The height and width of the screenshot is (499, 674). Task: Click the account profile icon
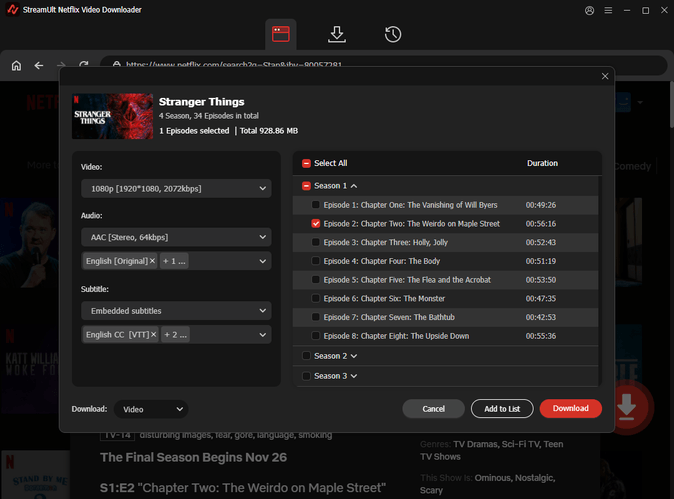coord(589,10)
